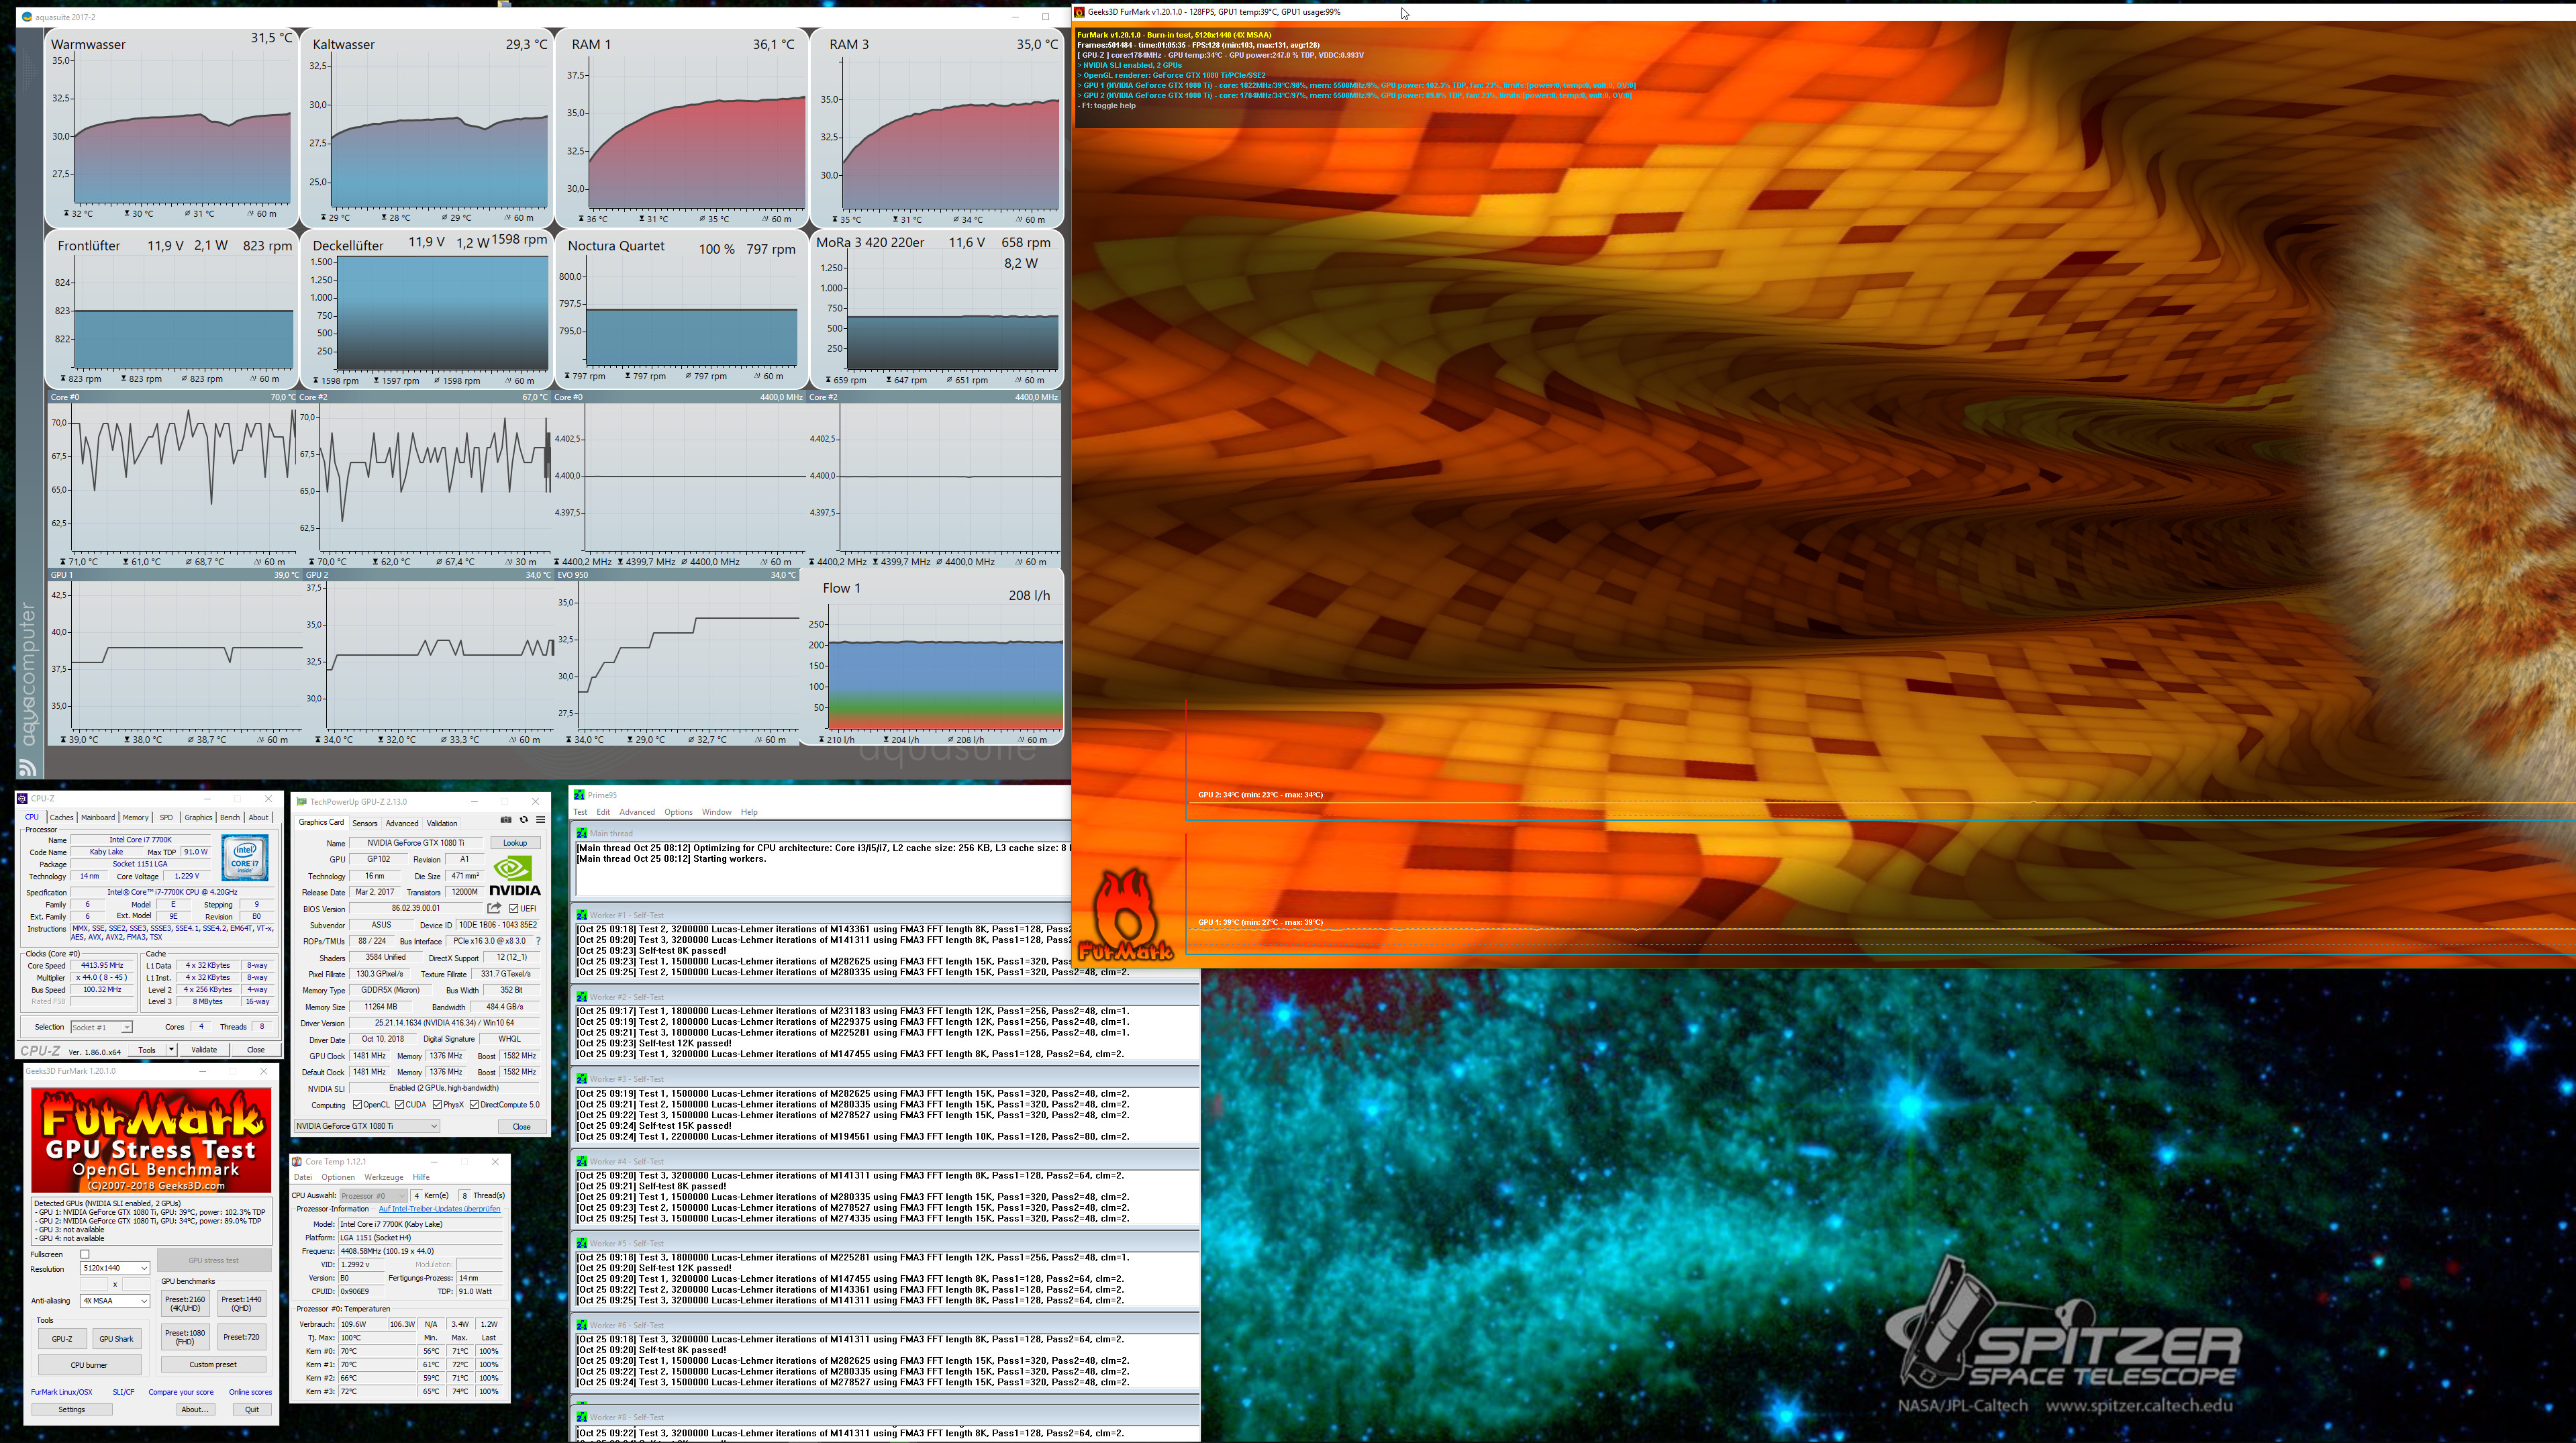This screenshot has height=1443, width=2576.
Task: Switch to CPU-Z Mainboard tab
Action: [x=98, y=817]
